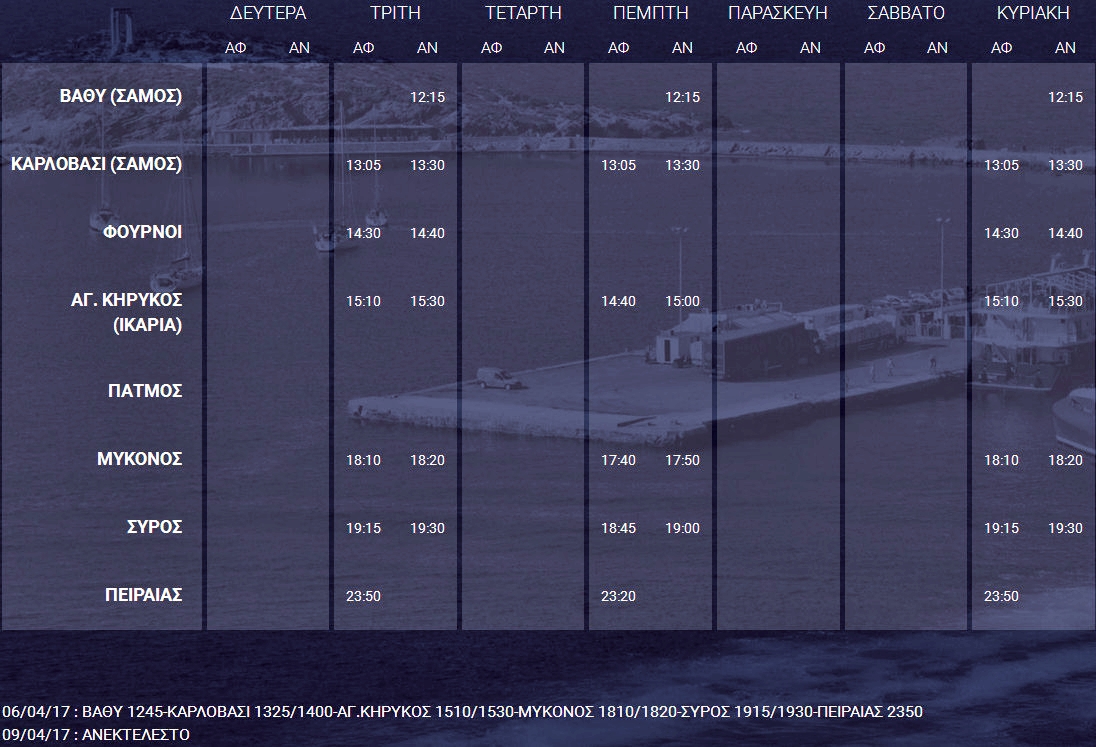Select the ΤΕΤΑΡΤΗ column header
This screenshot has height=747, width=1096.
point(522,14)
